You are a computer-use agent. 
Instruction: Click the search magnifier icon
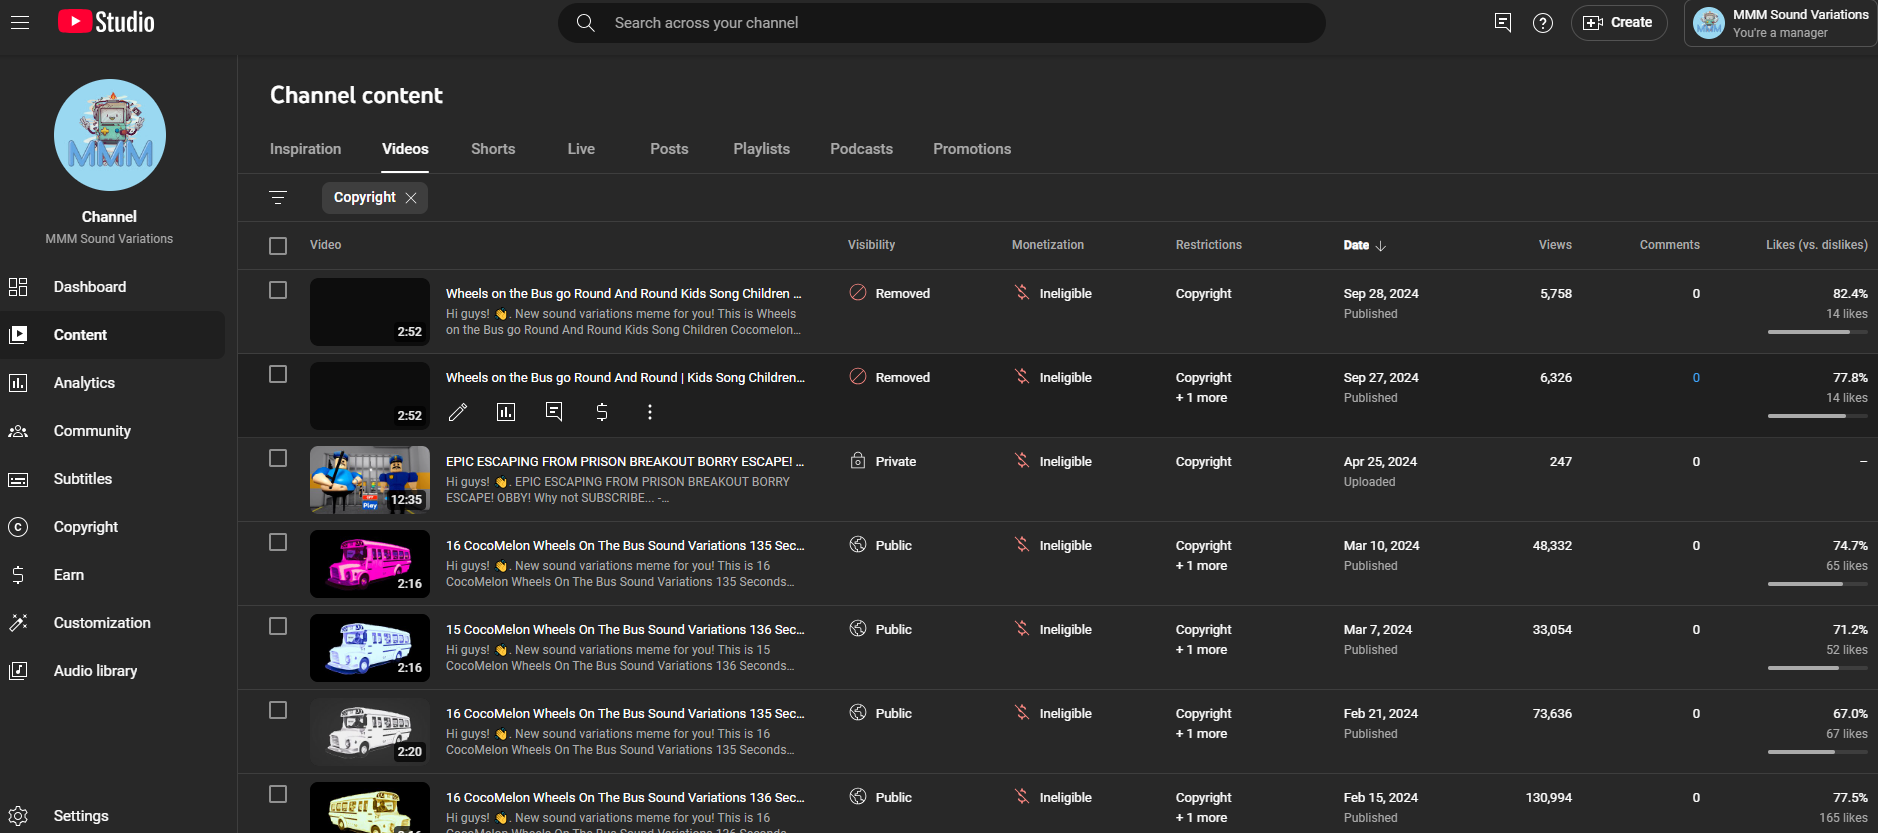click(586, 22)
